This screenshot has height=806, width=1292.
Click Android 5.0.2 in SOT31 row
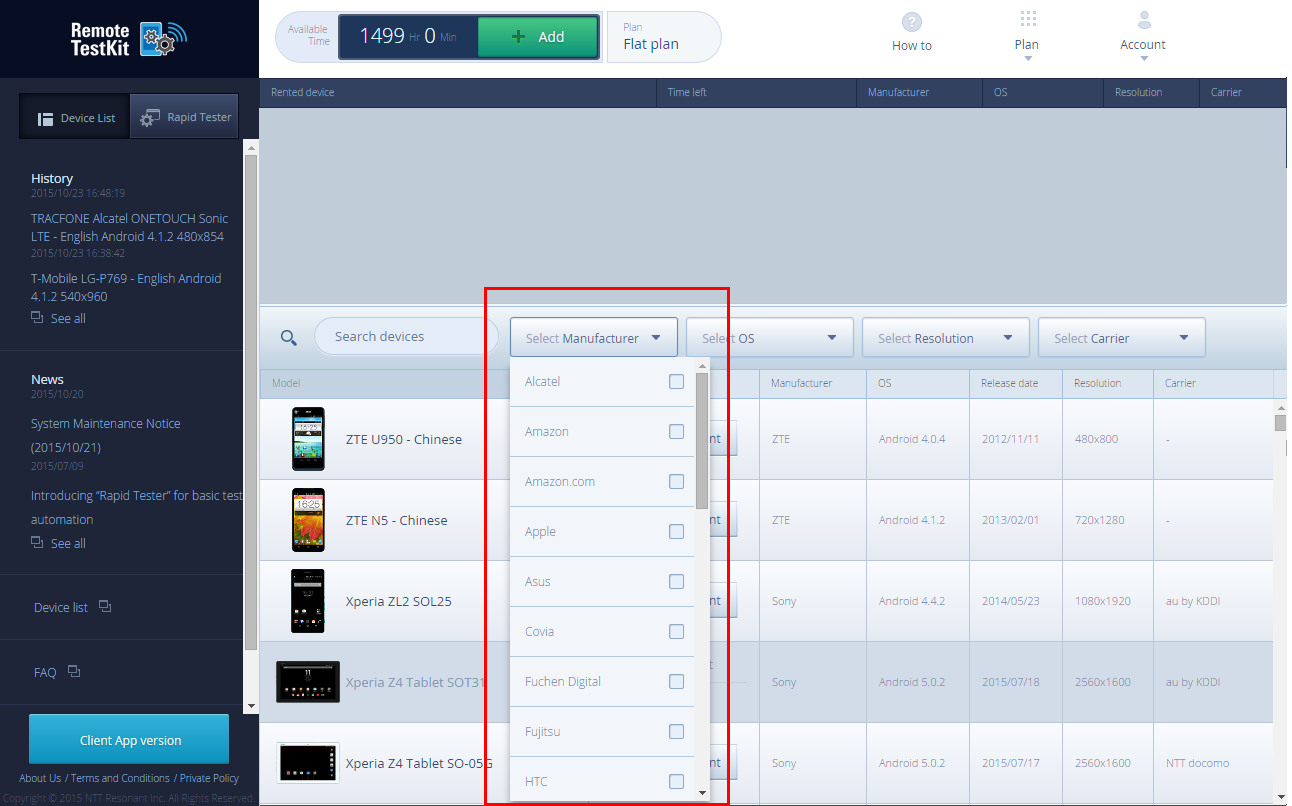coord(912,682)
